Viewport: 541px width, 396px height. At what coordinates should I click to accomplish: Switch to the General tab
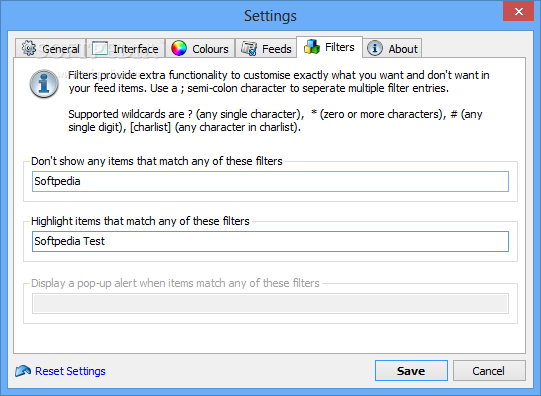pos(50,48)
